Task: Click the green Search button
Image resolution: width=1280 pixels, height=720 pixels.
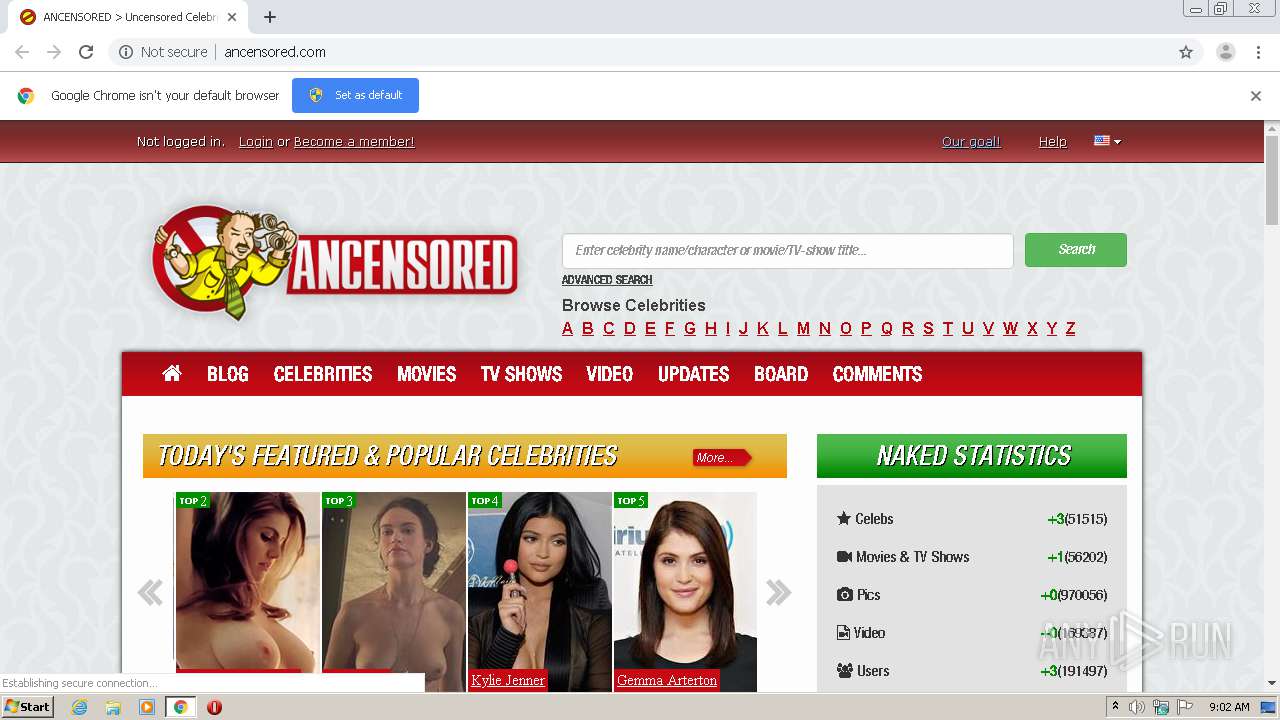Action: pos(1076,250)
